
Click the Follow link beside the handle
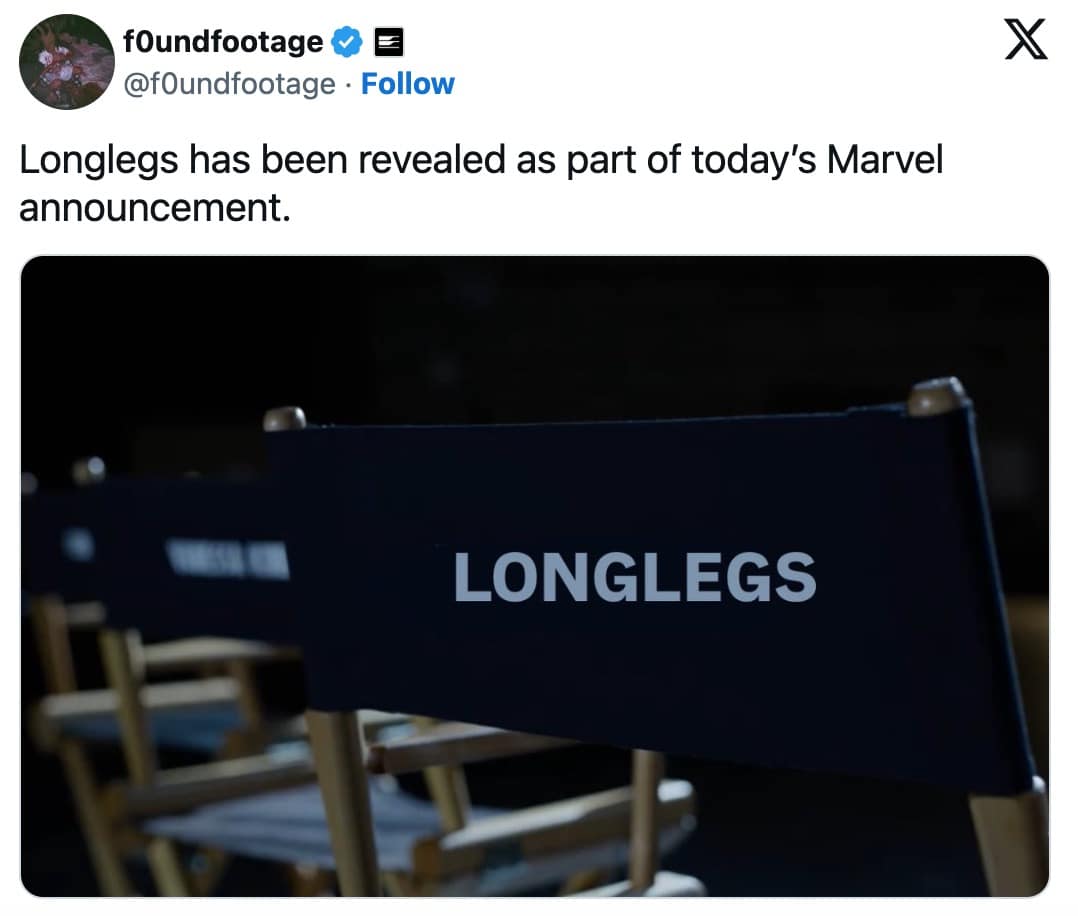click(x=407, y=84)
